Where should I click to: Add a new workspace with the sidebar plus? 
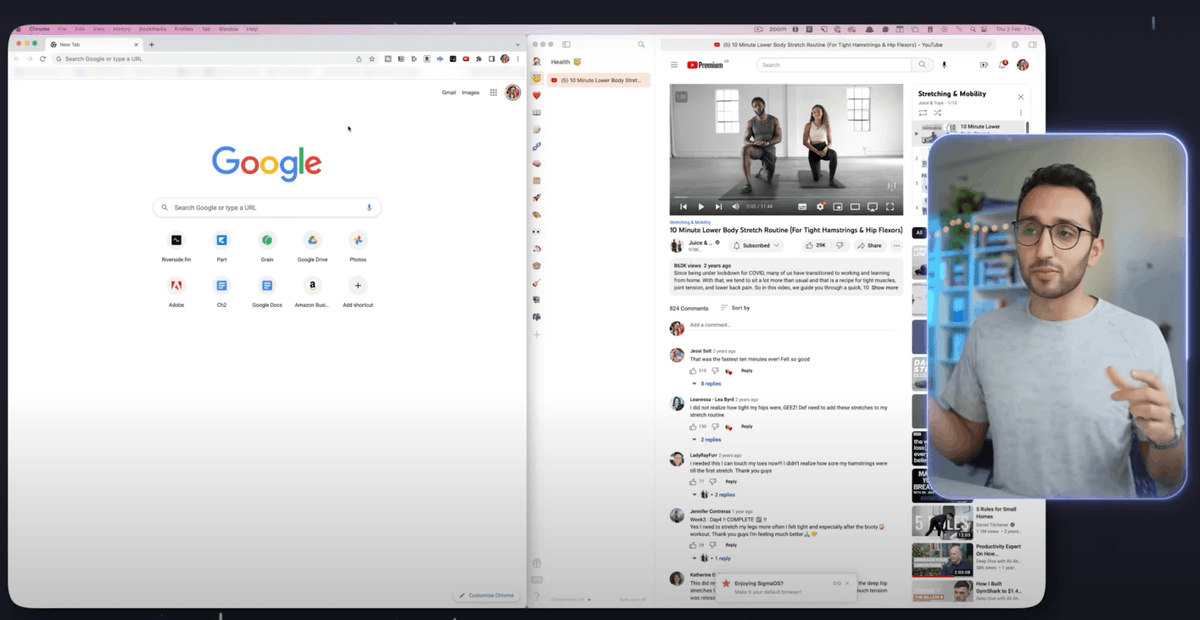(x=537, y=334)
